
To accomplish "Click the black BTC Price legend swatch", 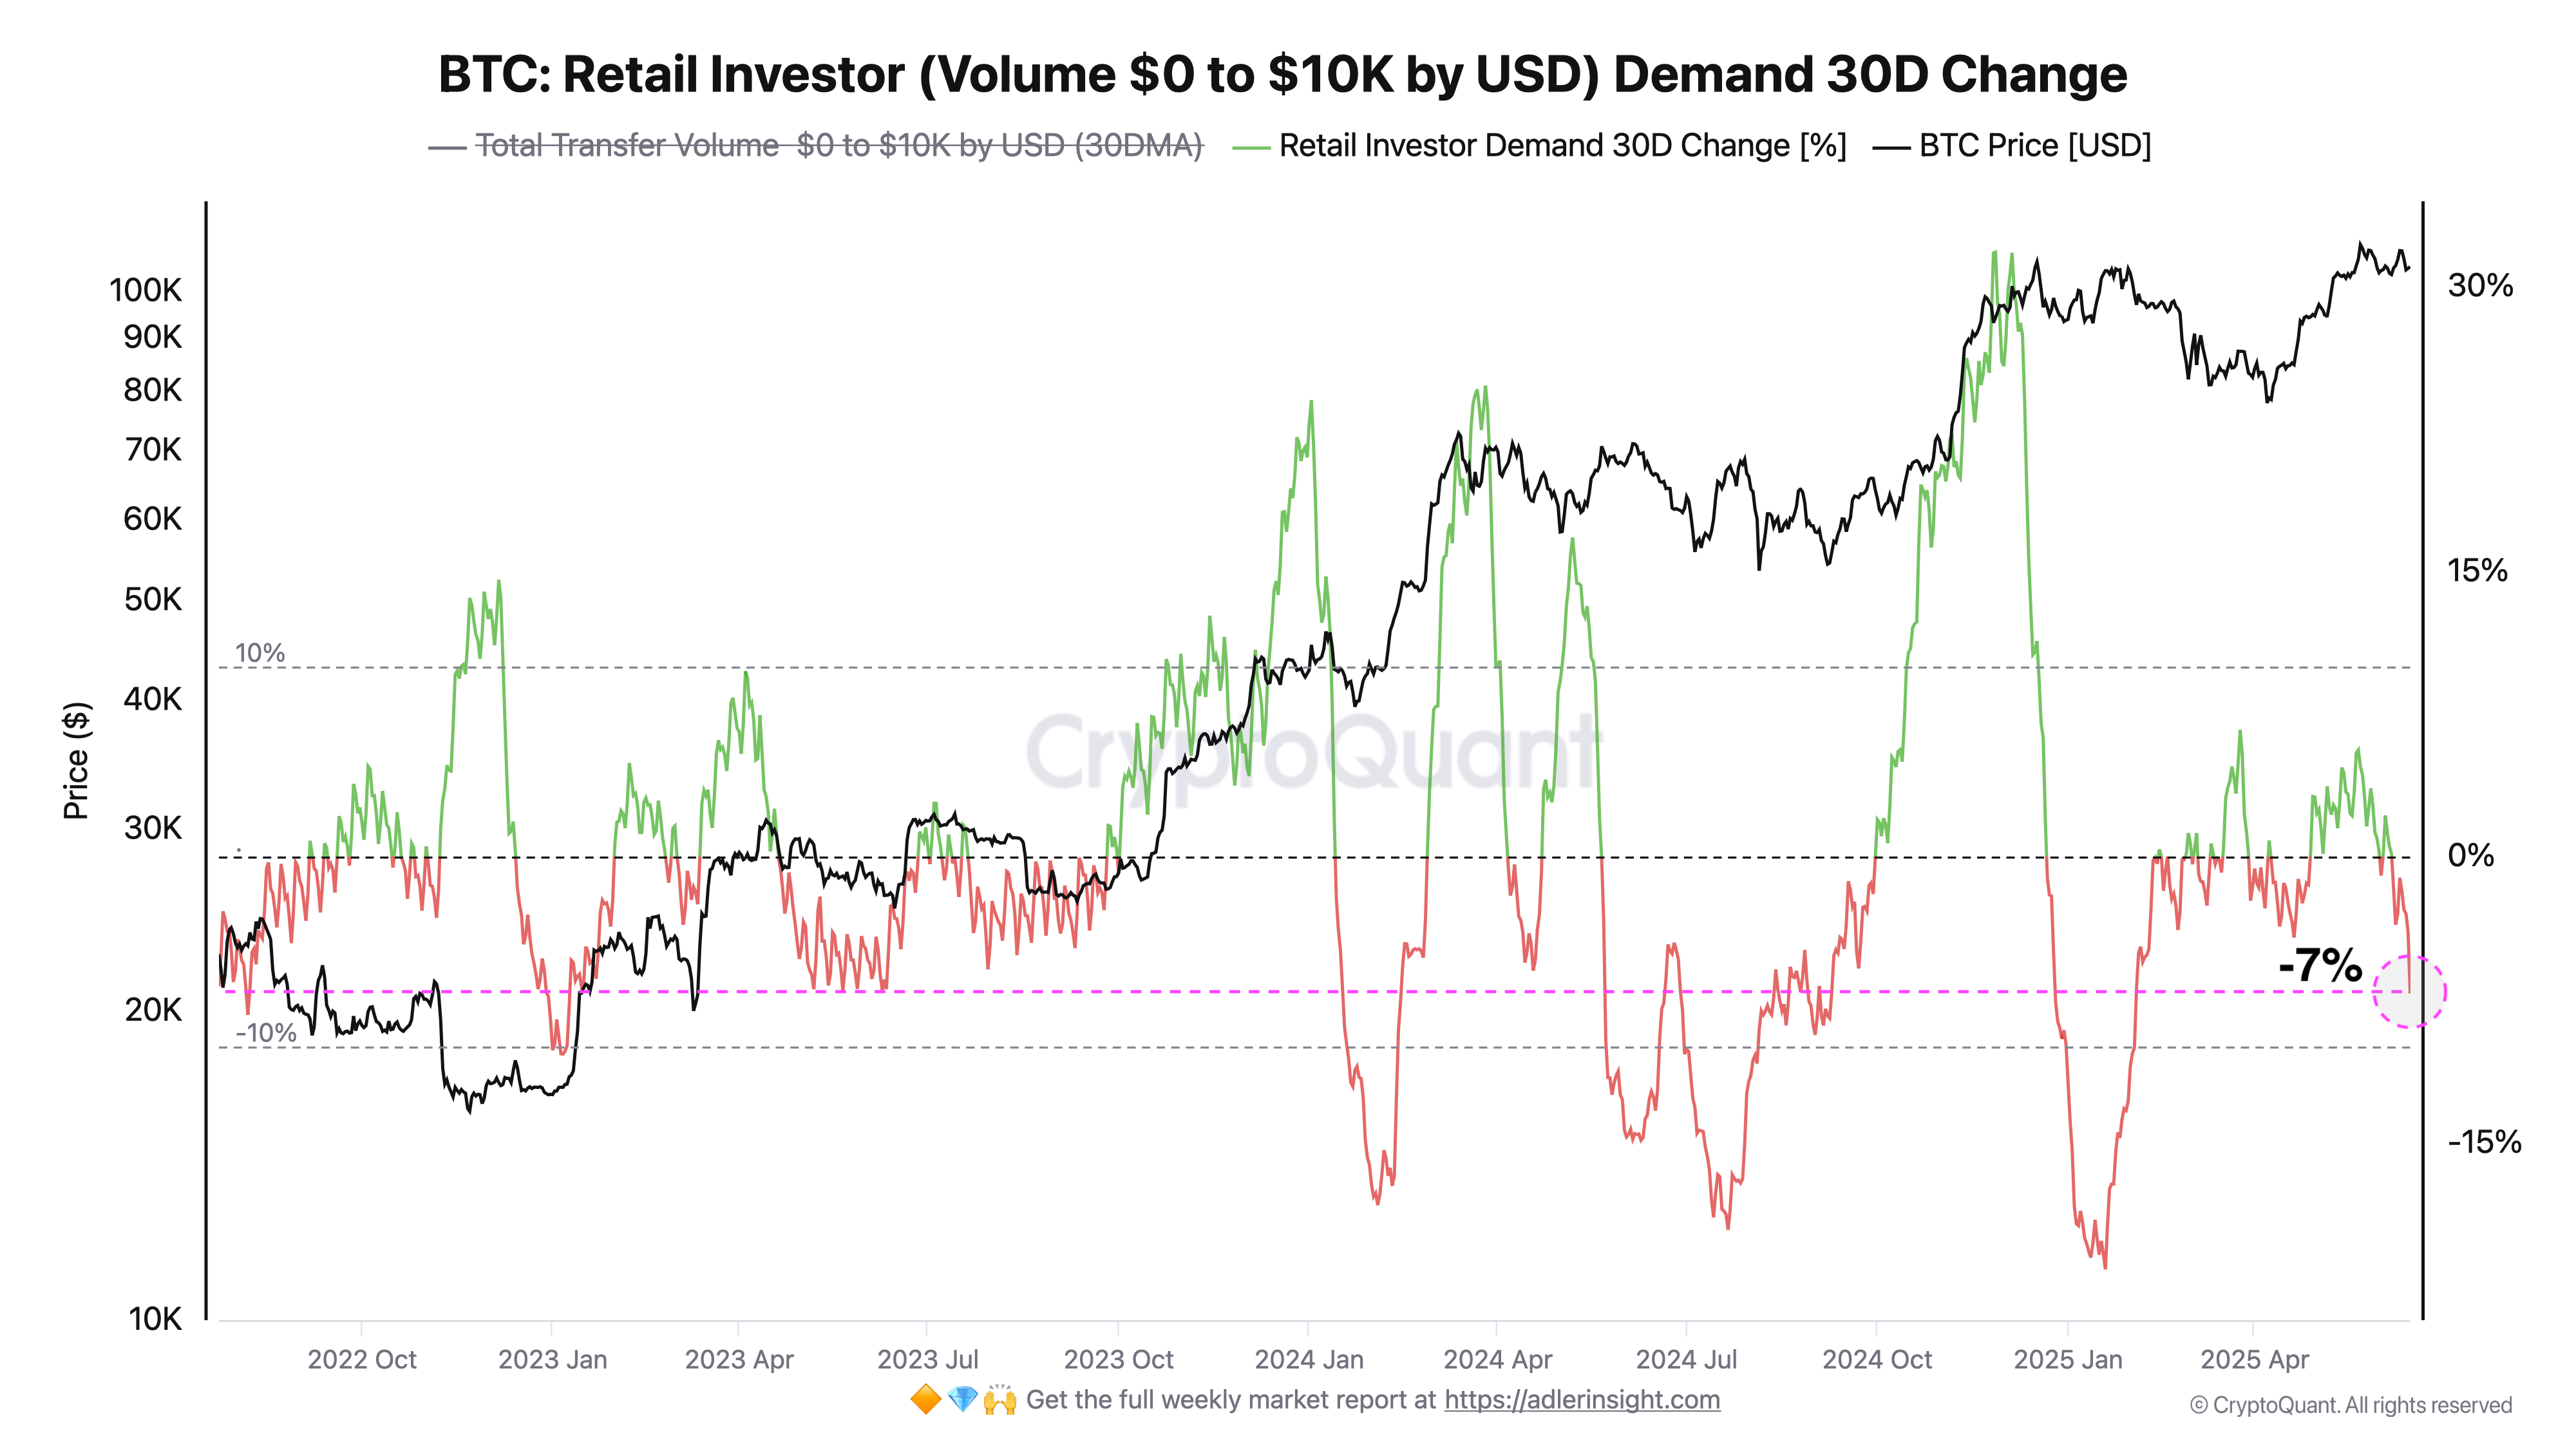I will coord(1891,148).
